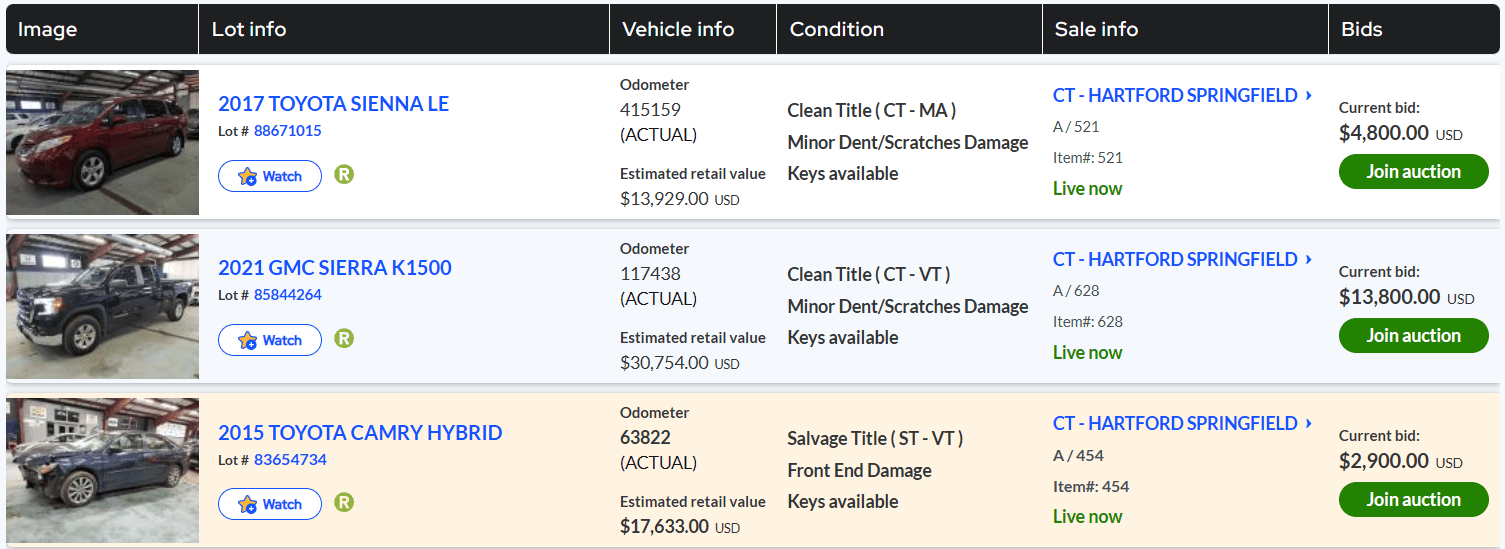1505x549 pixels.
Task: Join auction for the $4,800 Sienna
Action: (1413, 172)
